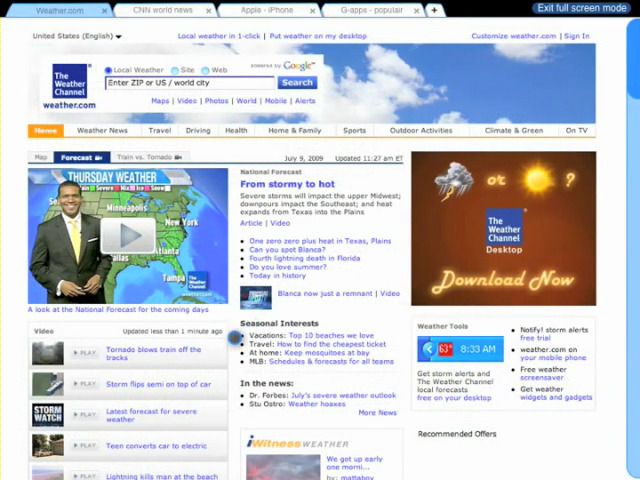Image resolution: width=640 pixels, height=480 pixels.
Task: Click the video camera icon on Forecast tab
Action: [98, 158]
